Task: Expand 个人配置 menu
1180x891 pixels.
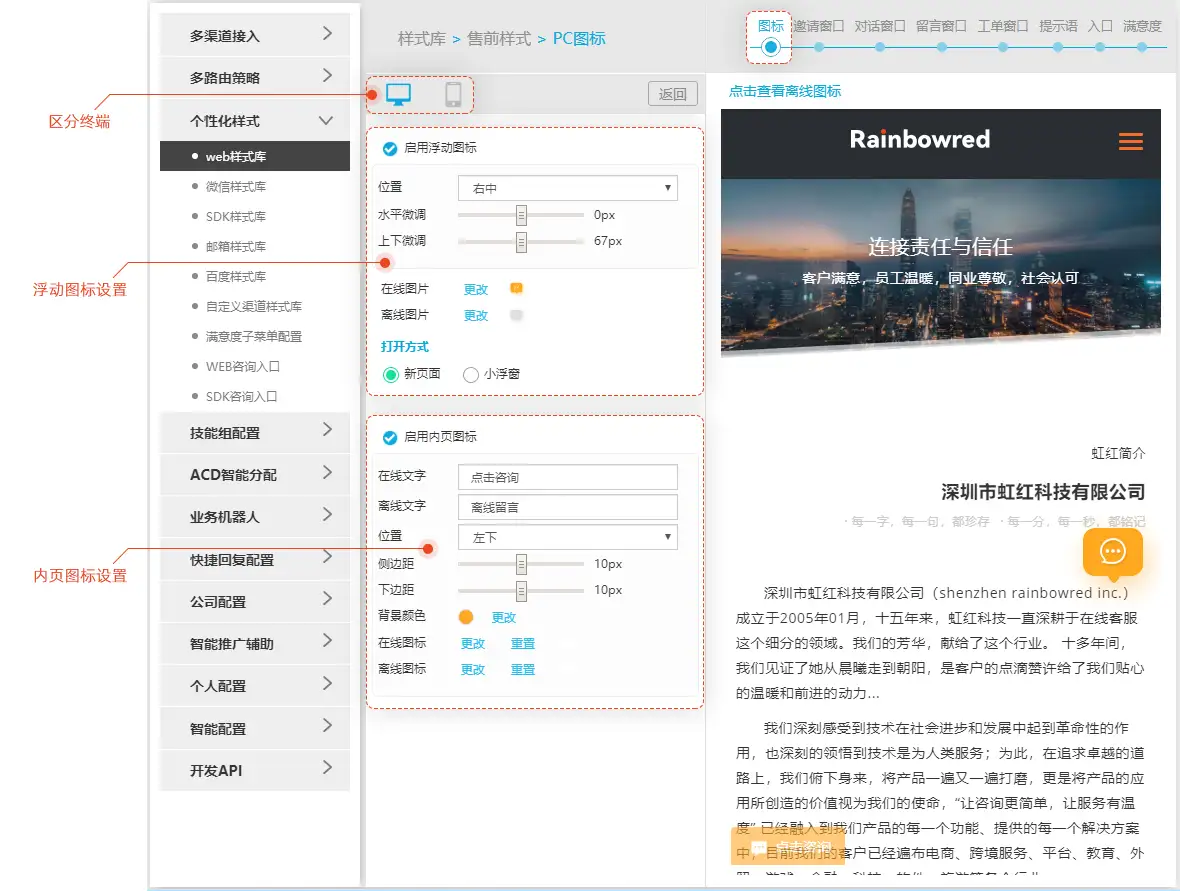Action: click(254, 686)
